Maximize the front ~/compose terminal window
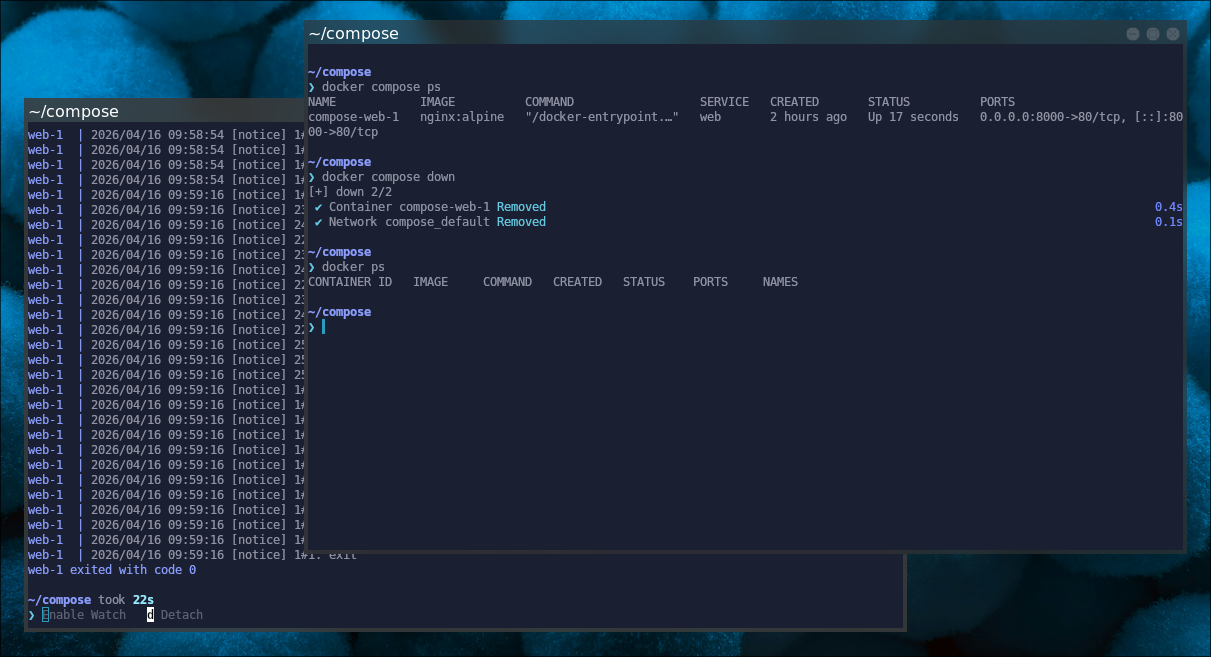The image size is (1211, 657). point(1153,34)
